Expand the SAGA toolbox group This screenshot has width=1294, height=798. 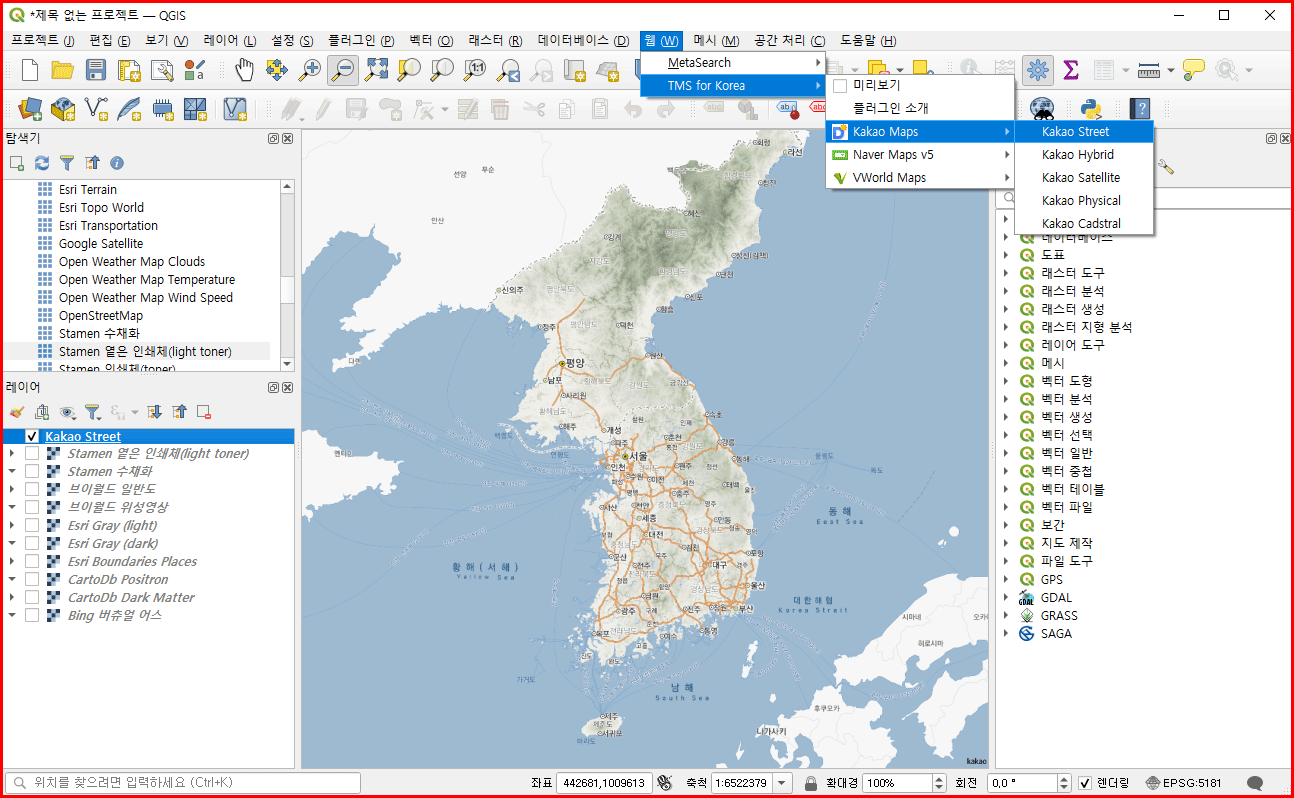[1006, 634]
